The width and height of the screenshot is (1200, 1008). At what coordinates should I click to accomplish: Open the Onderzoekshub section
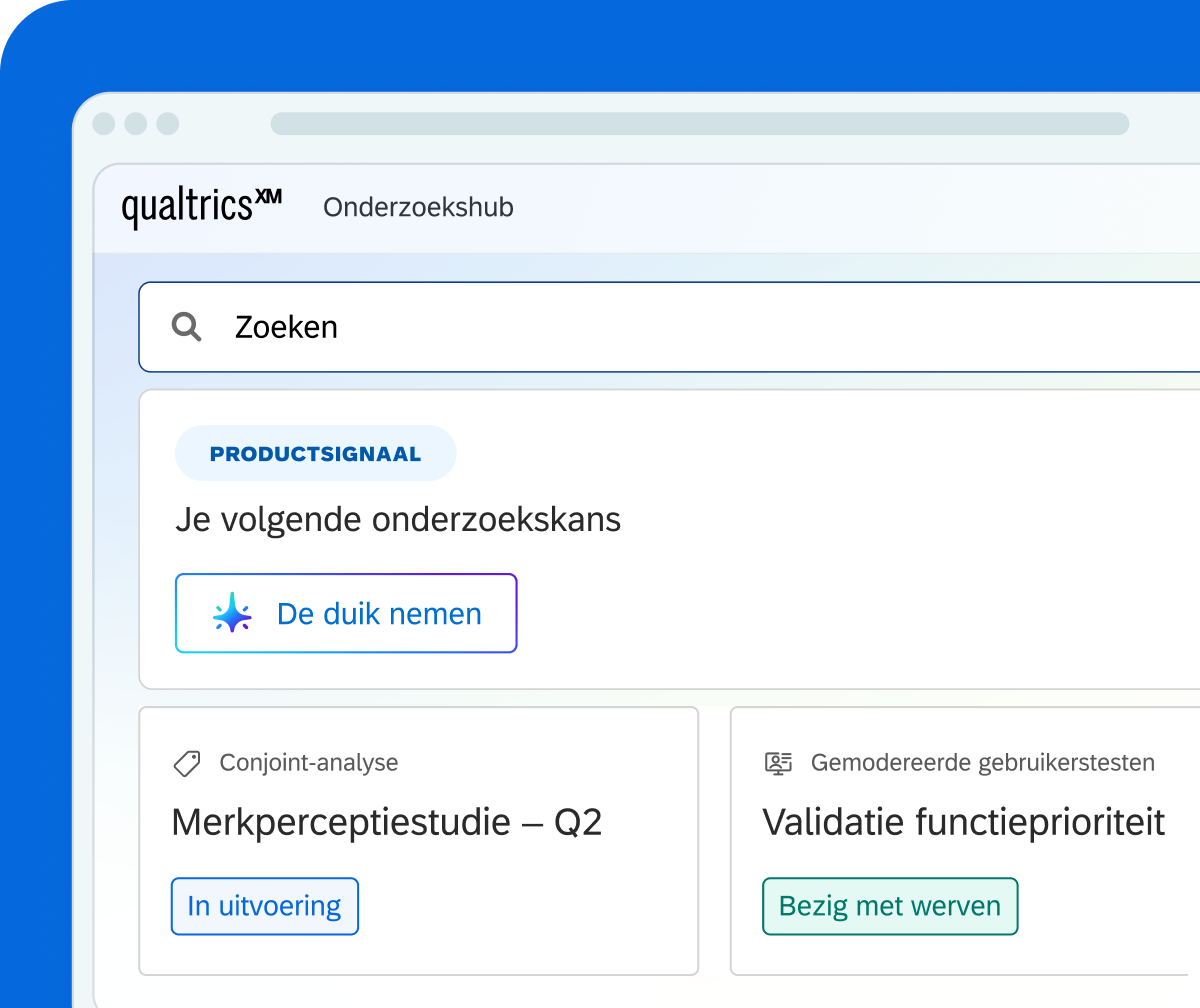coord(418,207)
